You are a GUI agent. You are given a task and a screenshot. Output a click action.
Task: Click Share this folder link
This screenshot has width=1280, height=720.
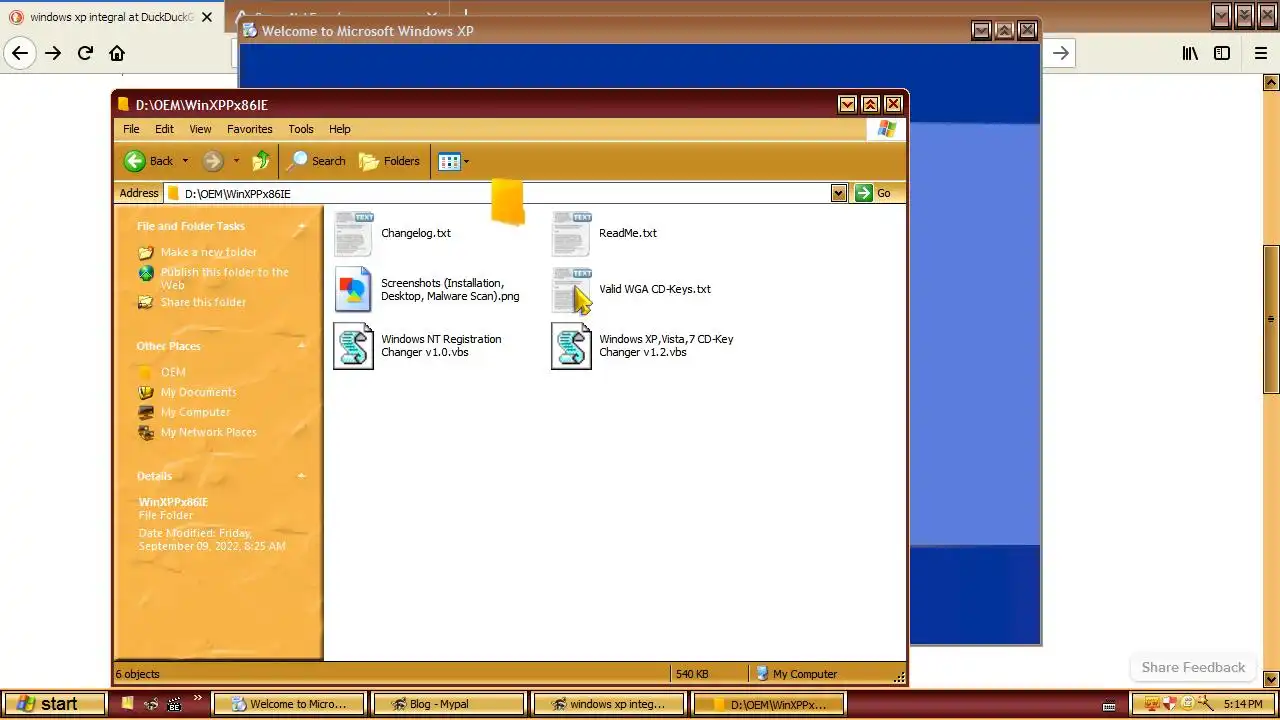[203, 302]
